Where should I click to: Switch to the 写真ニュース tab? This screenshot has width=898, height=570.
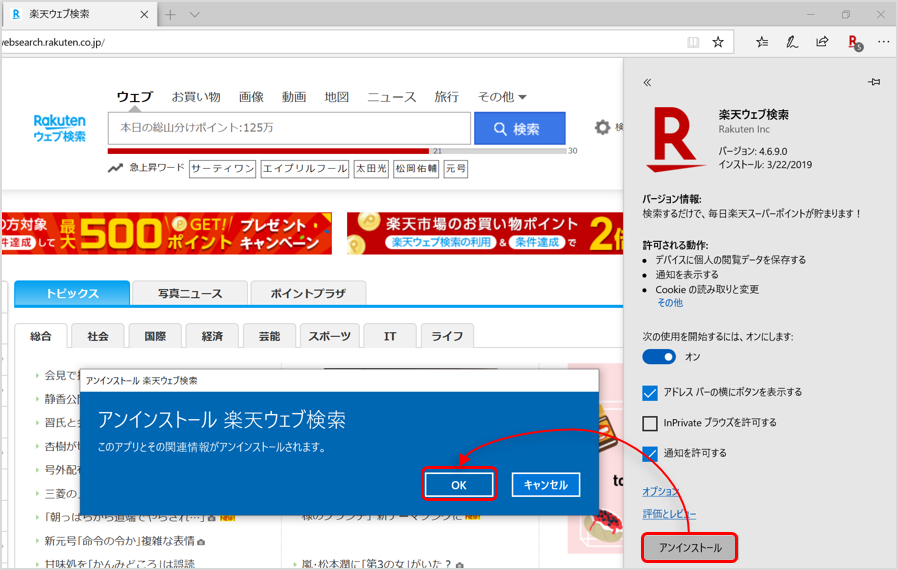tap(190, 293)
